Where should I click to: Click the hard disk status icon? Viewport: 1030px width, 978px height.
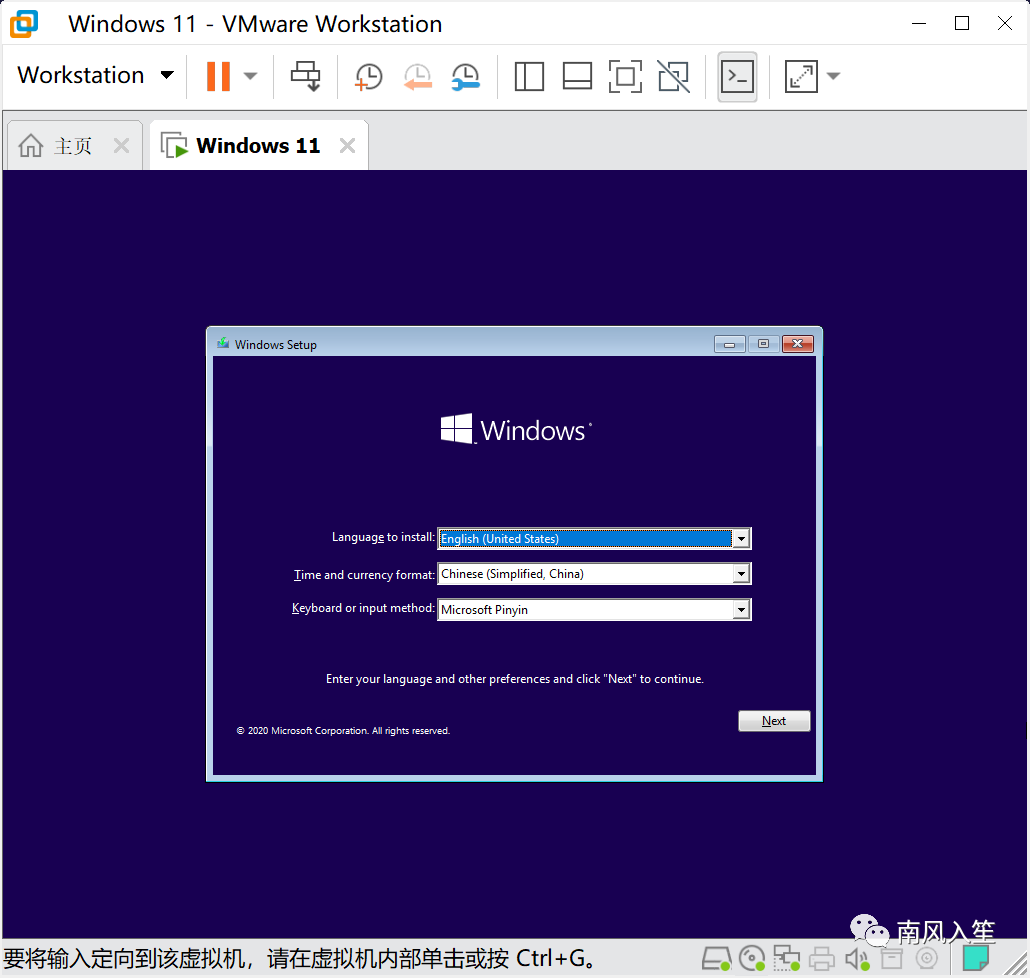coord(716,959)
